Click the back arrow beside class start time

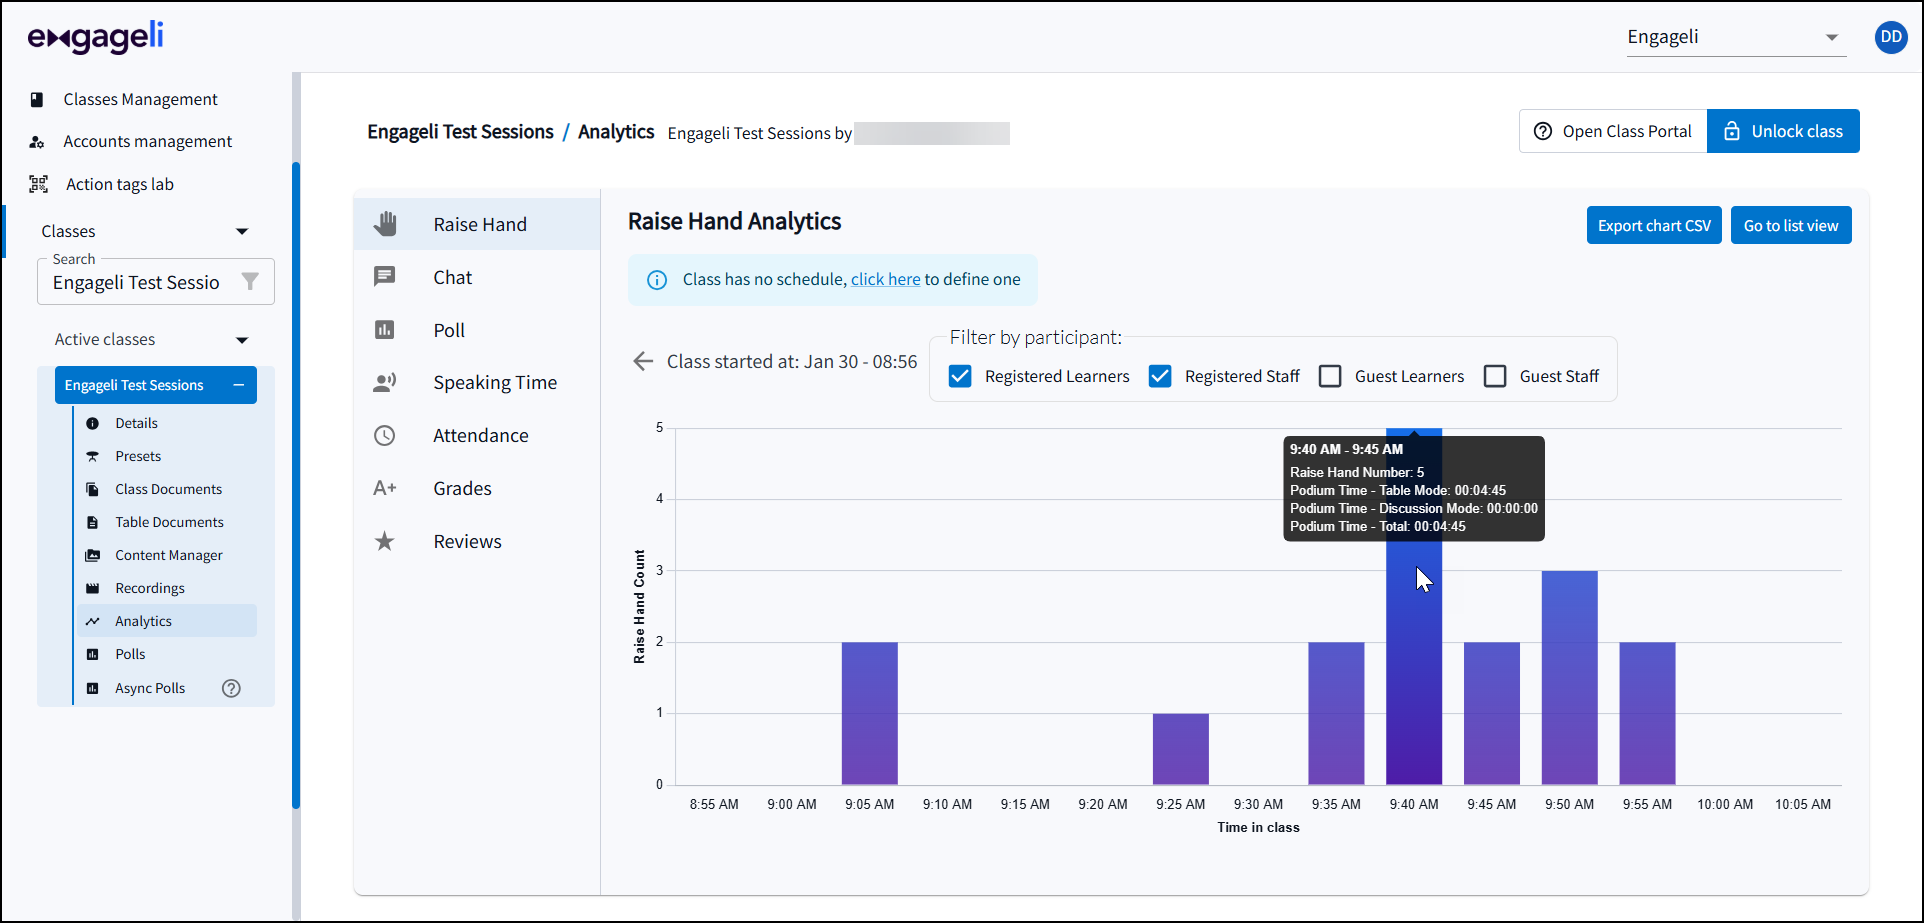[643, 361]
